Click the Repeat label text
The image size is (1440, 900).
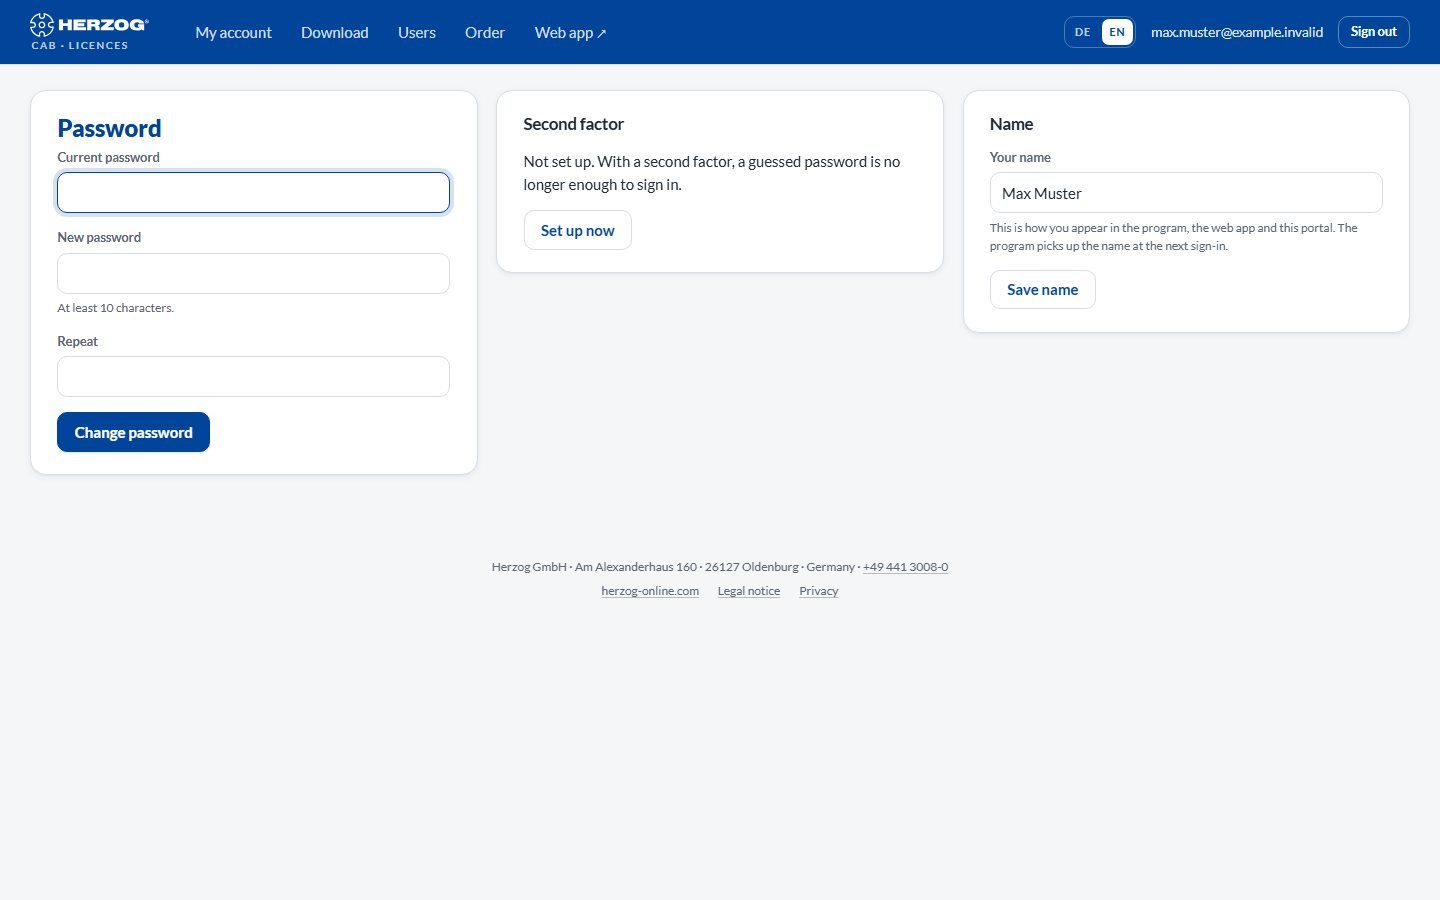click(x=77, y=341)
